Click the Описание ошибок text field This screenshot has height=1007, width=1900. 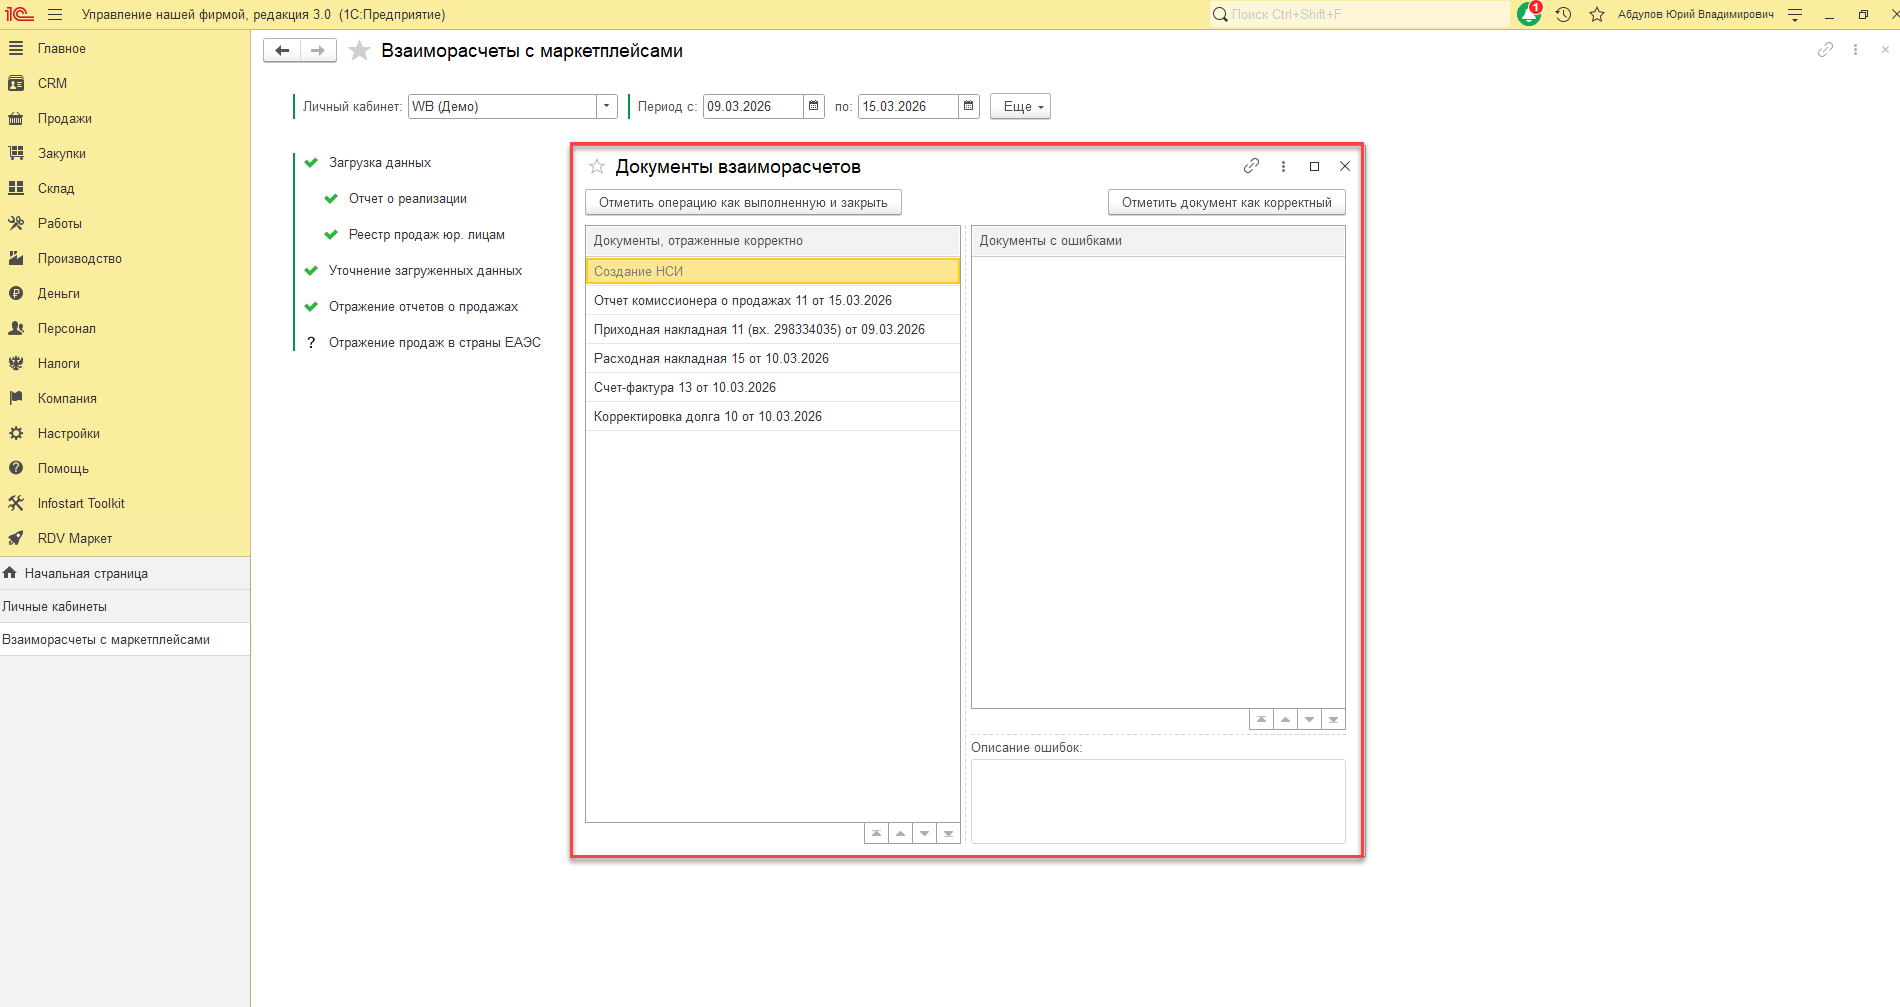[x=1157, y=800]
